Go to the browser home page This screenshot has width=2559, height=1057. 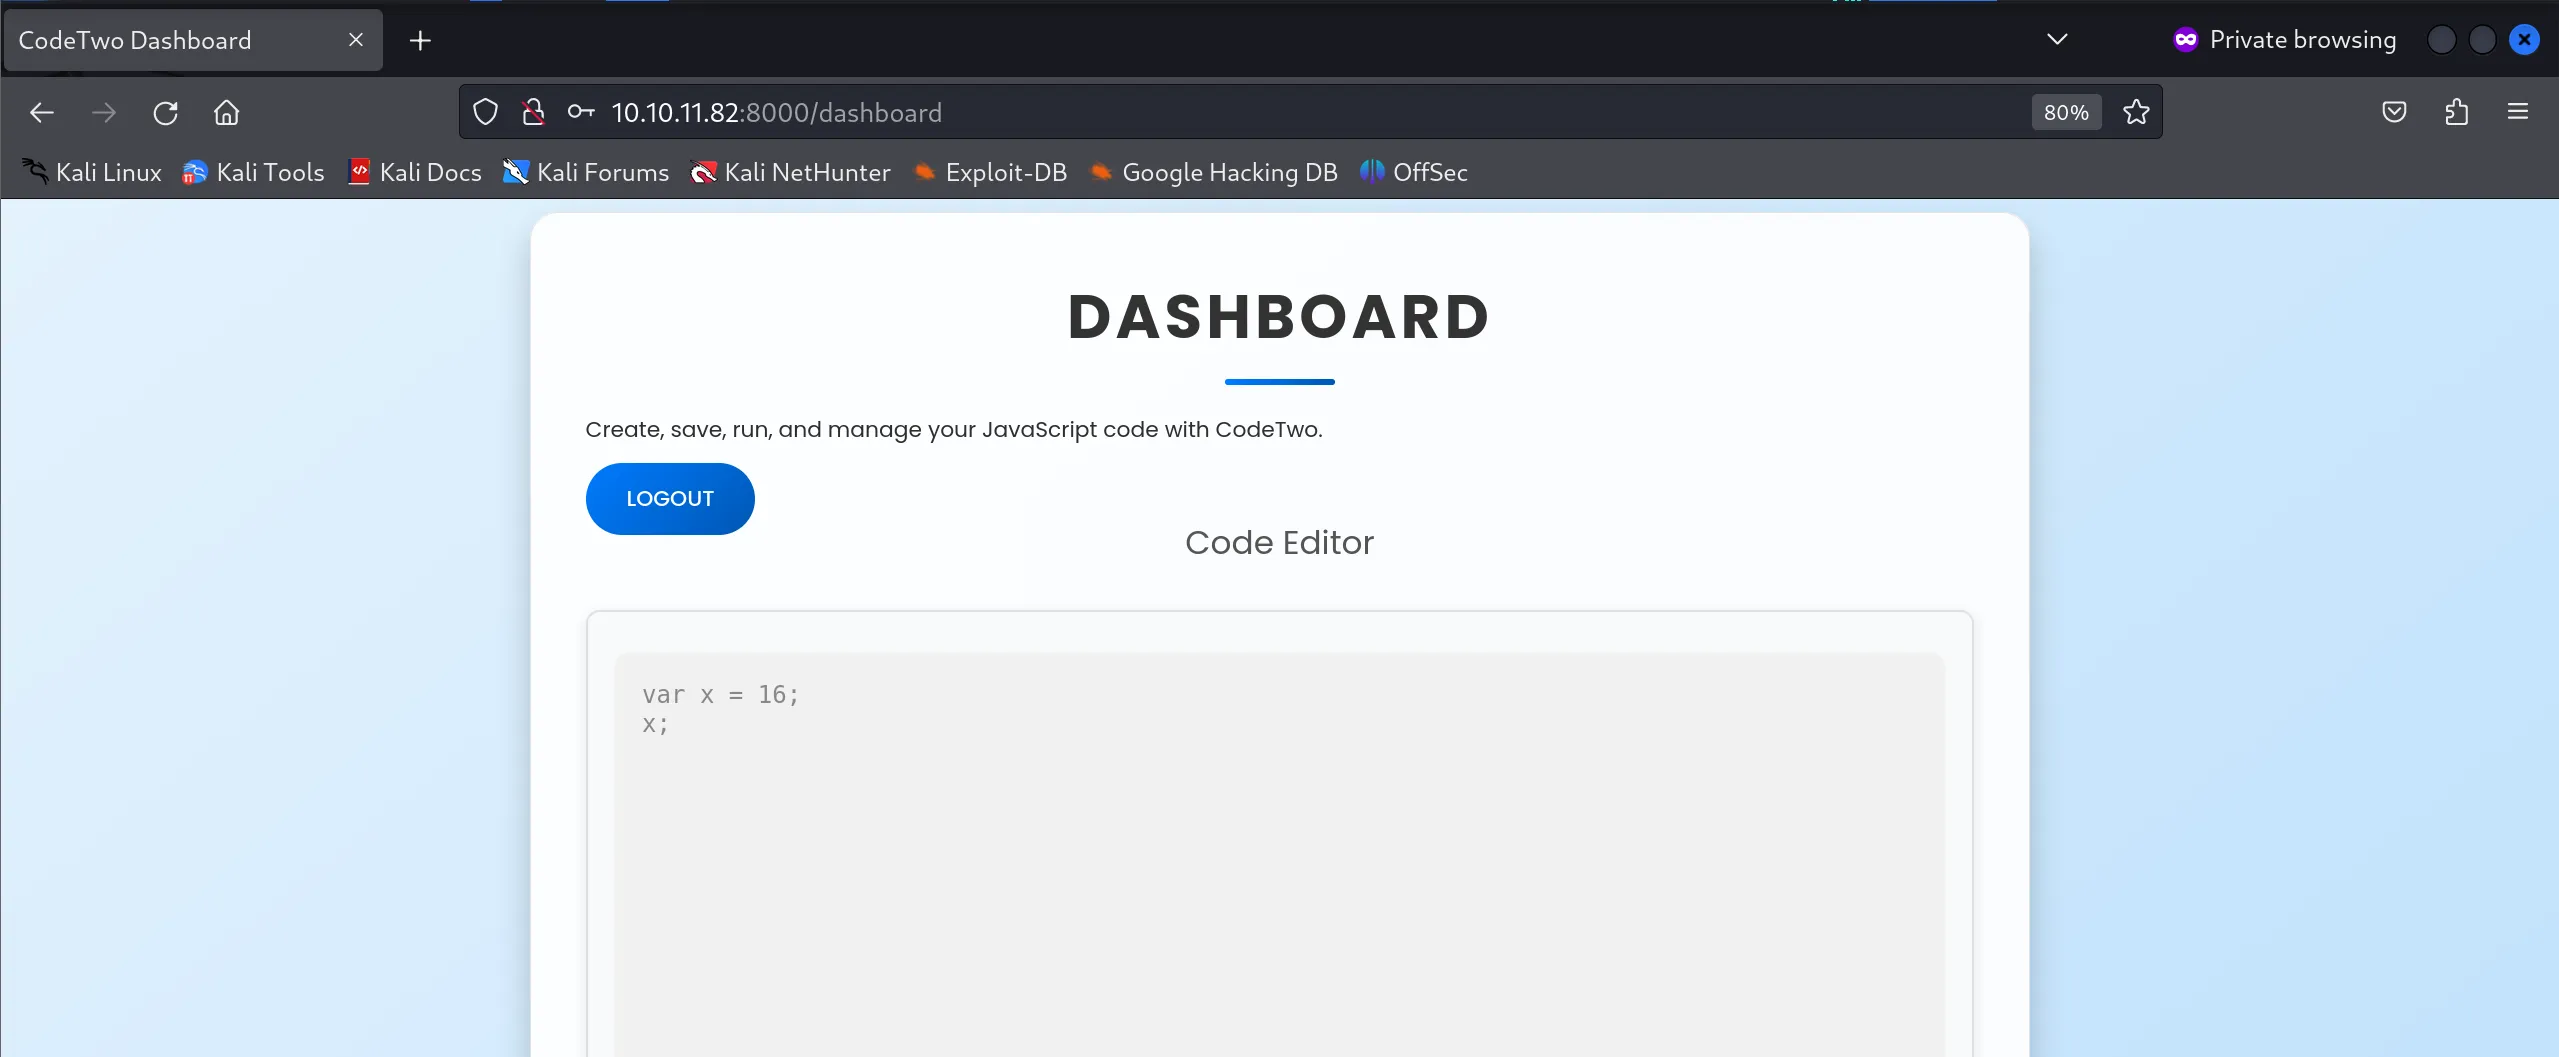pos(227,113)
